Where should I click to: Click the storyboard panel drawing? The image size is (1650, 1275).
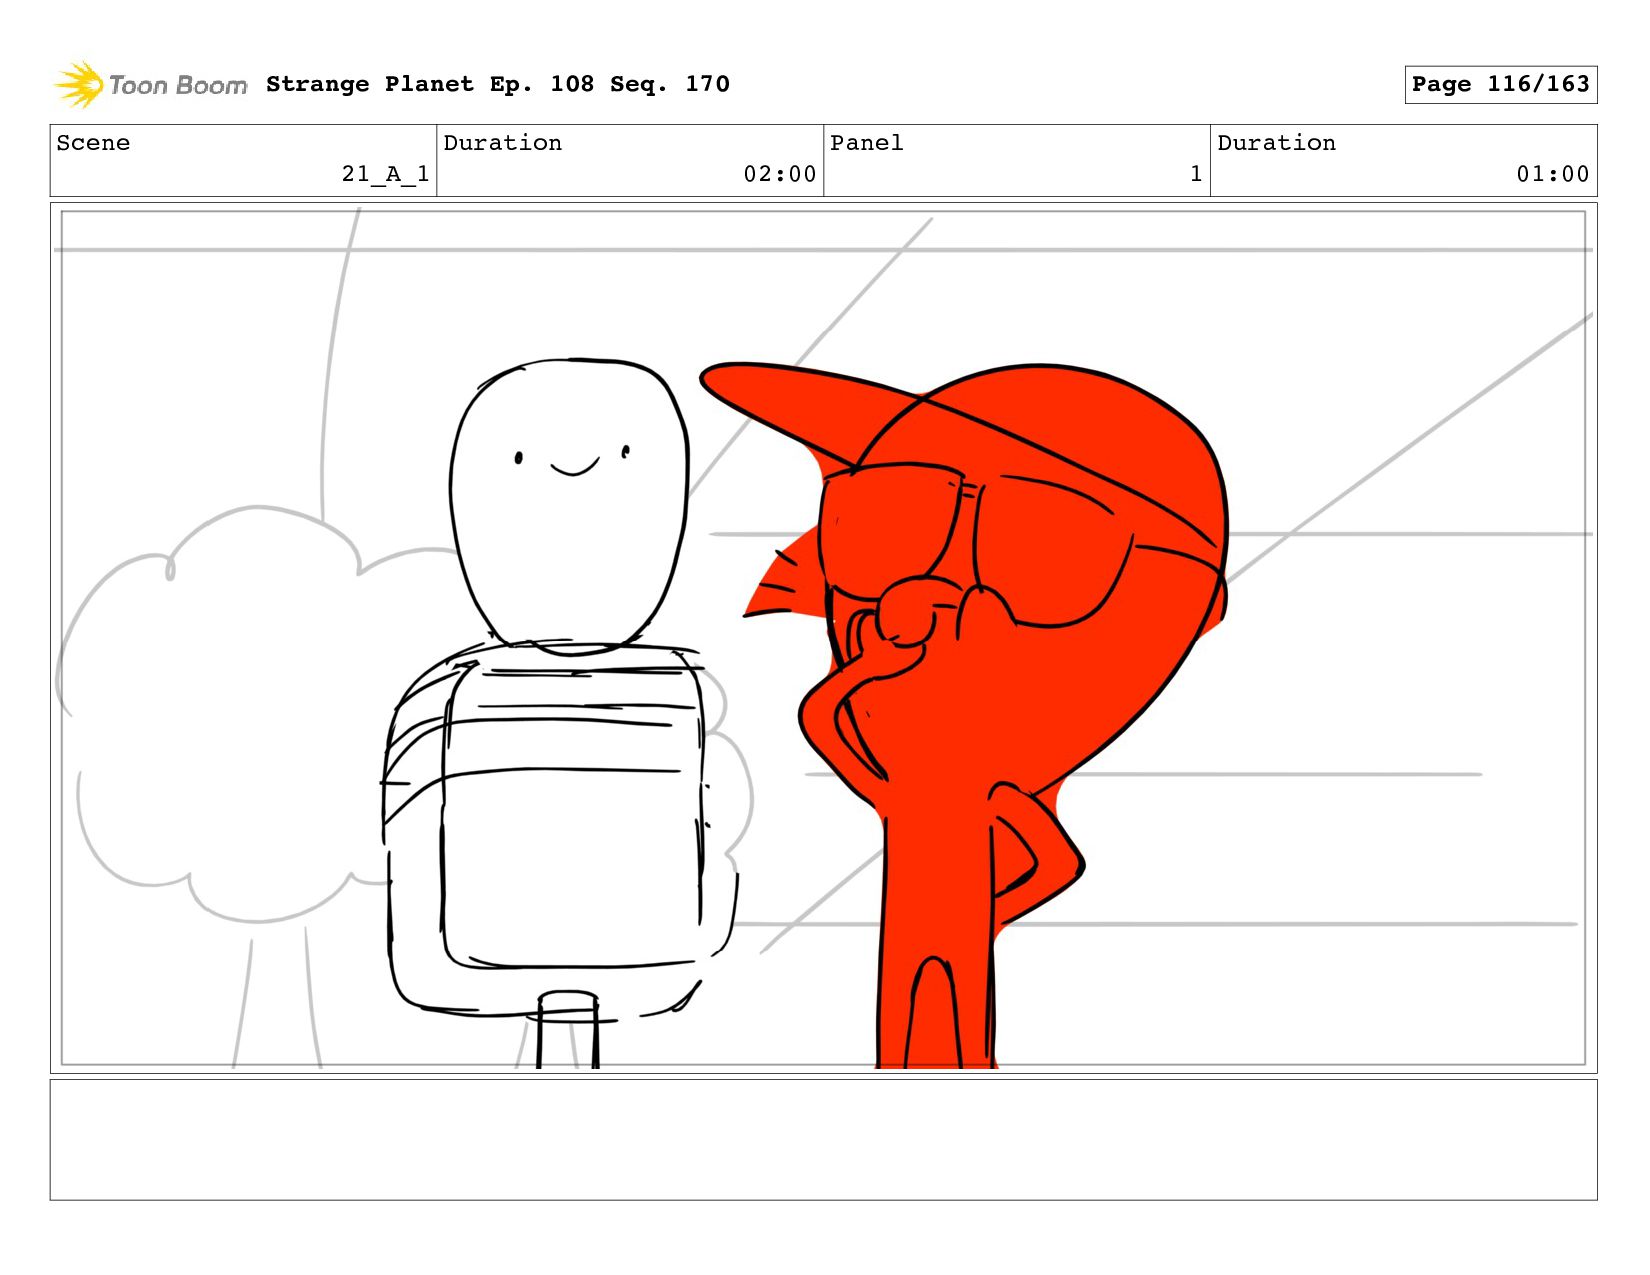pos(823,638)
